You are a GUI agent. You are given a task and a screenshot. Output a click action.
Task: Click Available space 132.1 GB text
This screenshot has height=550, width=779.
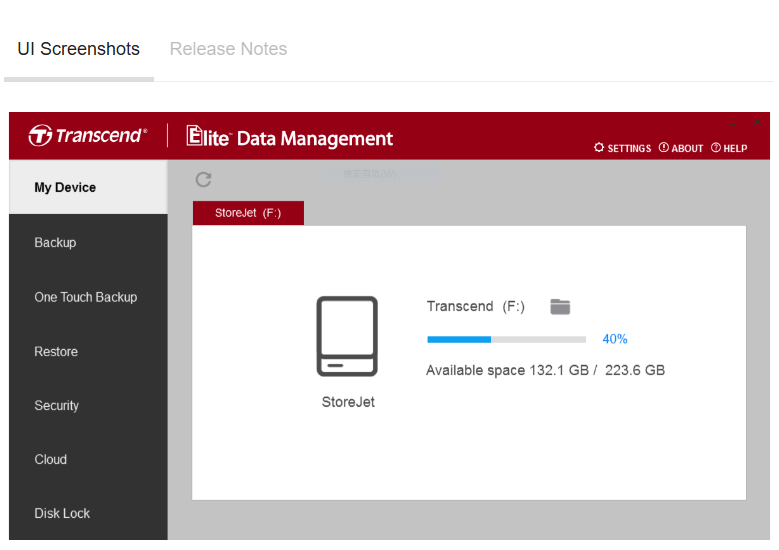pyautogui.click(x=508, y=370)
